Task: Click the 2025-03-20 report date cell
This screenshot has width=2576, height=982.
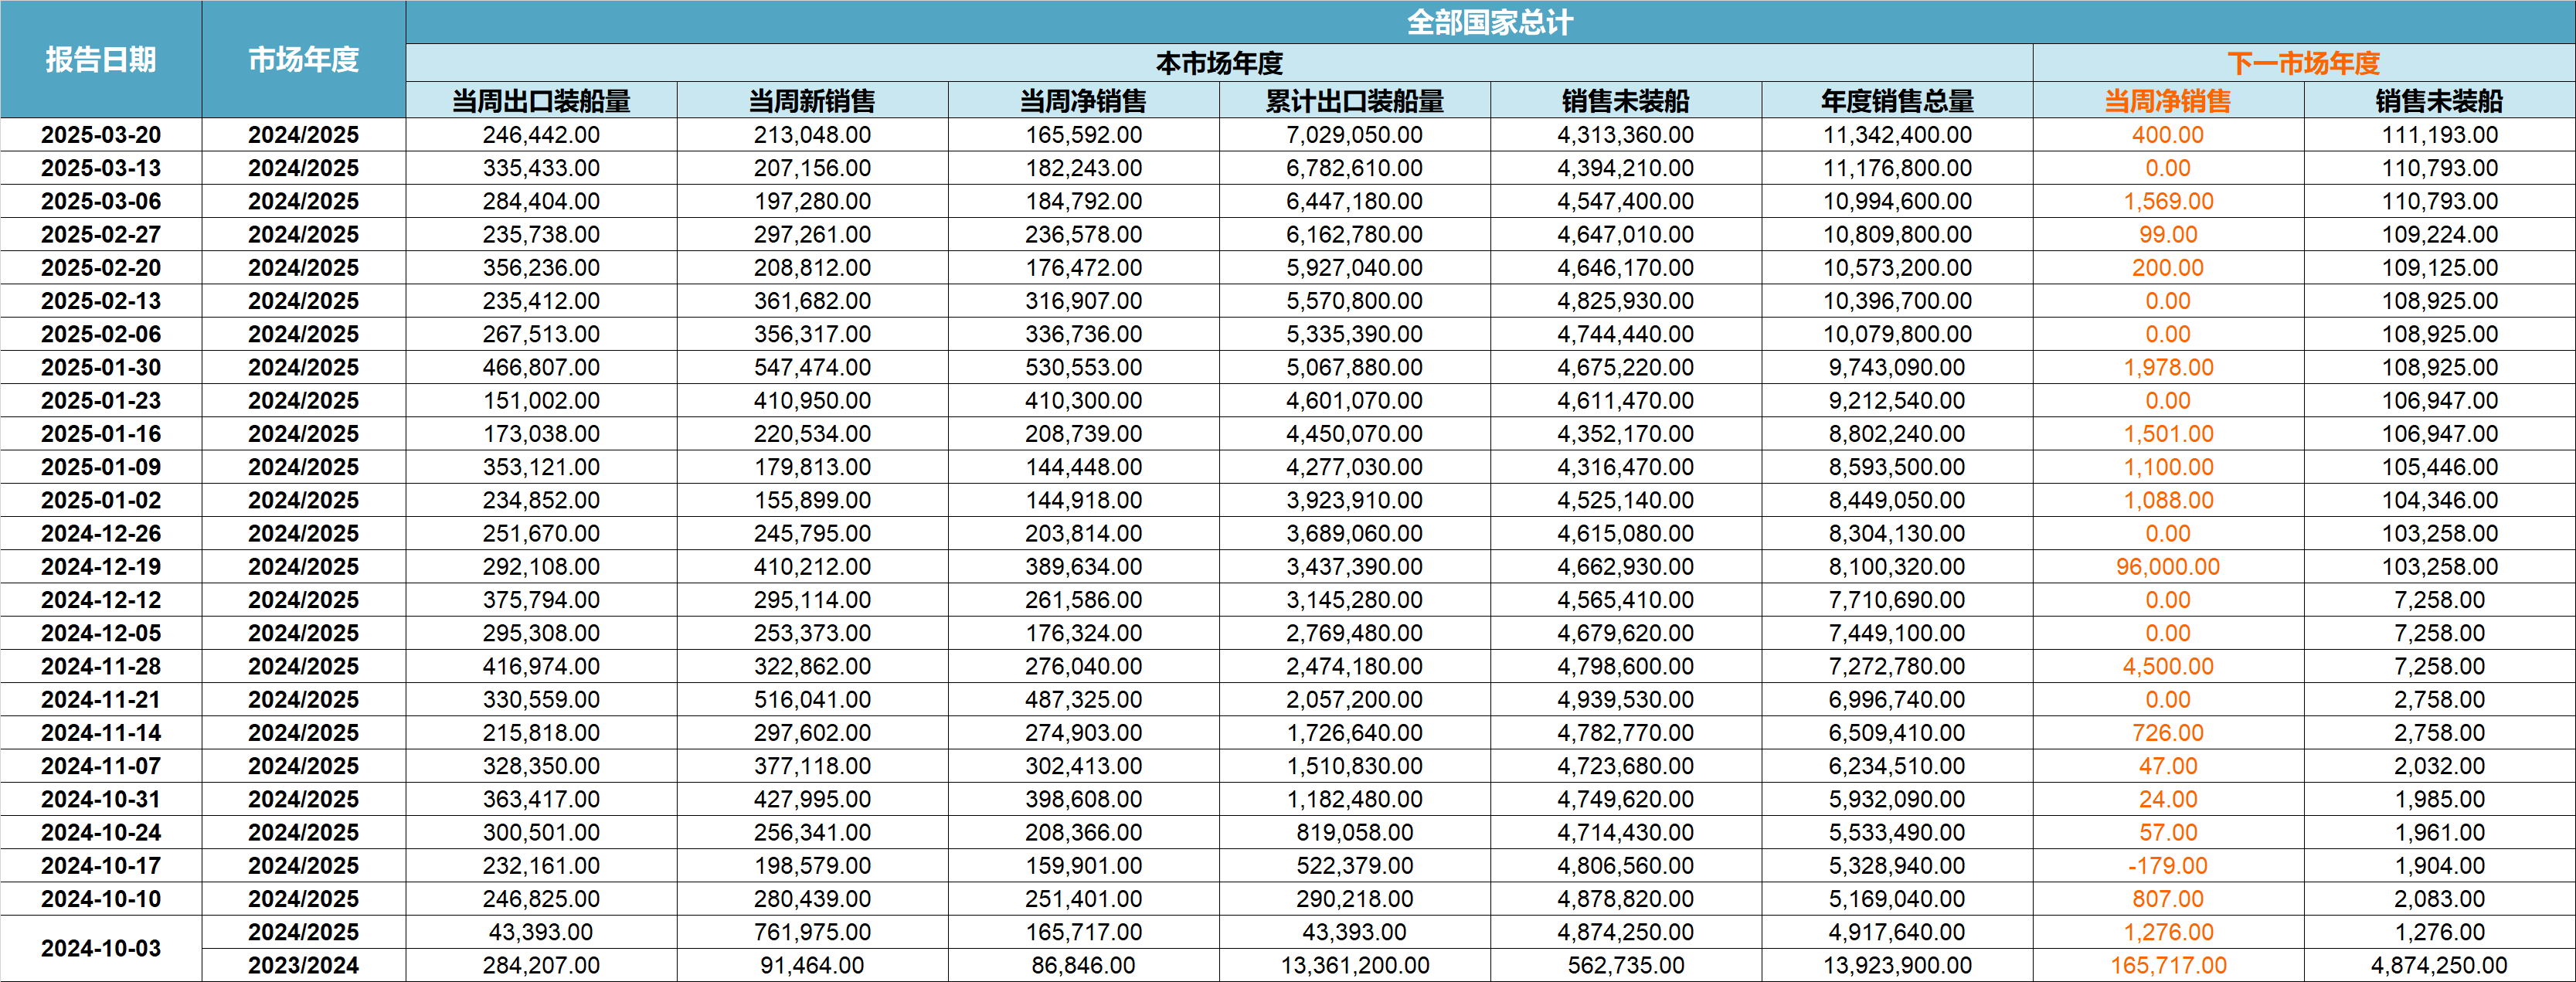Action: 101,135
